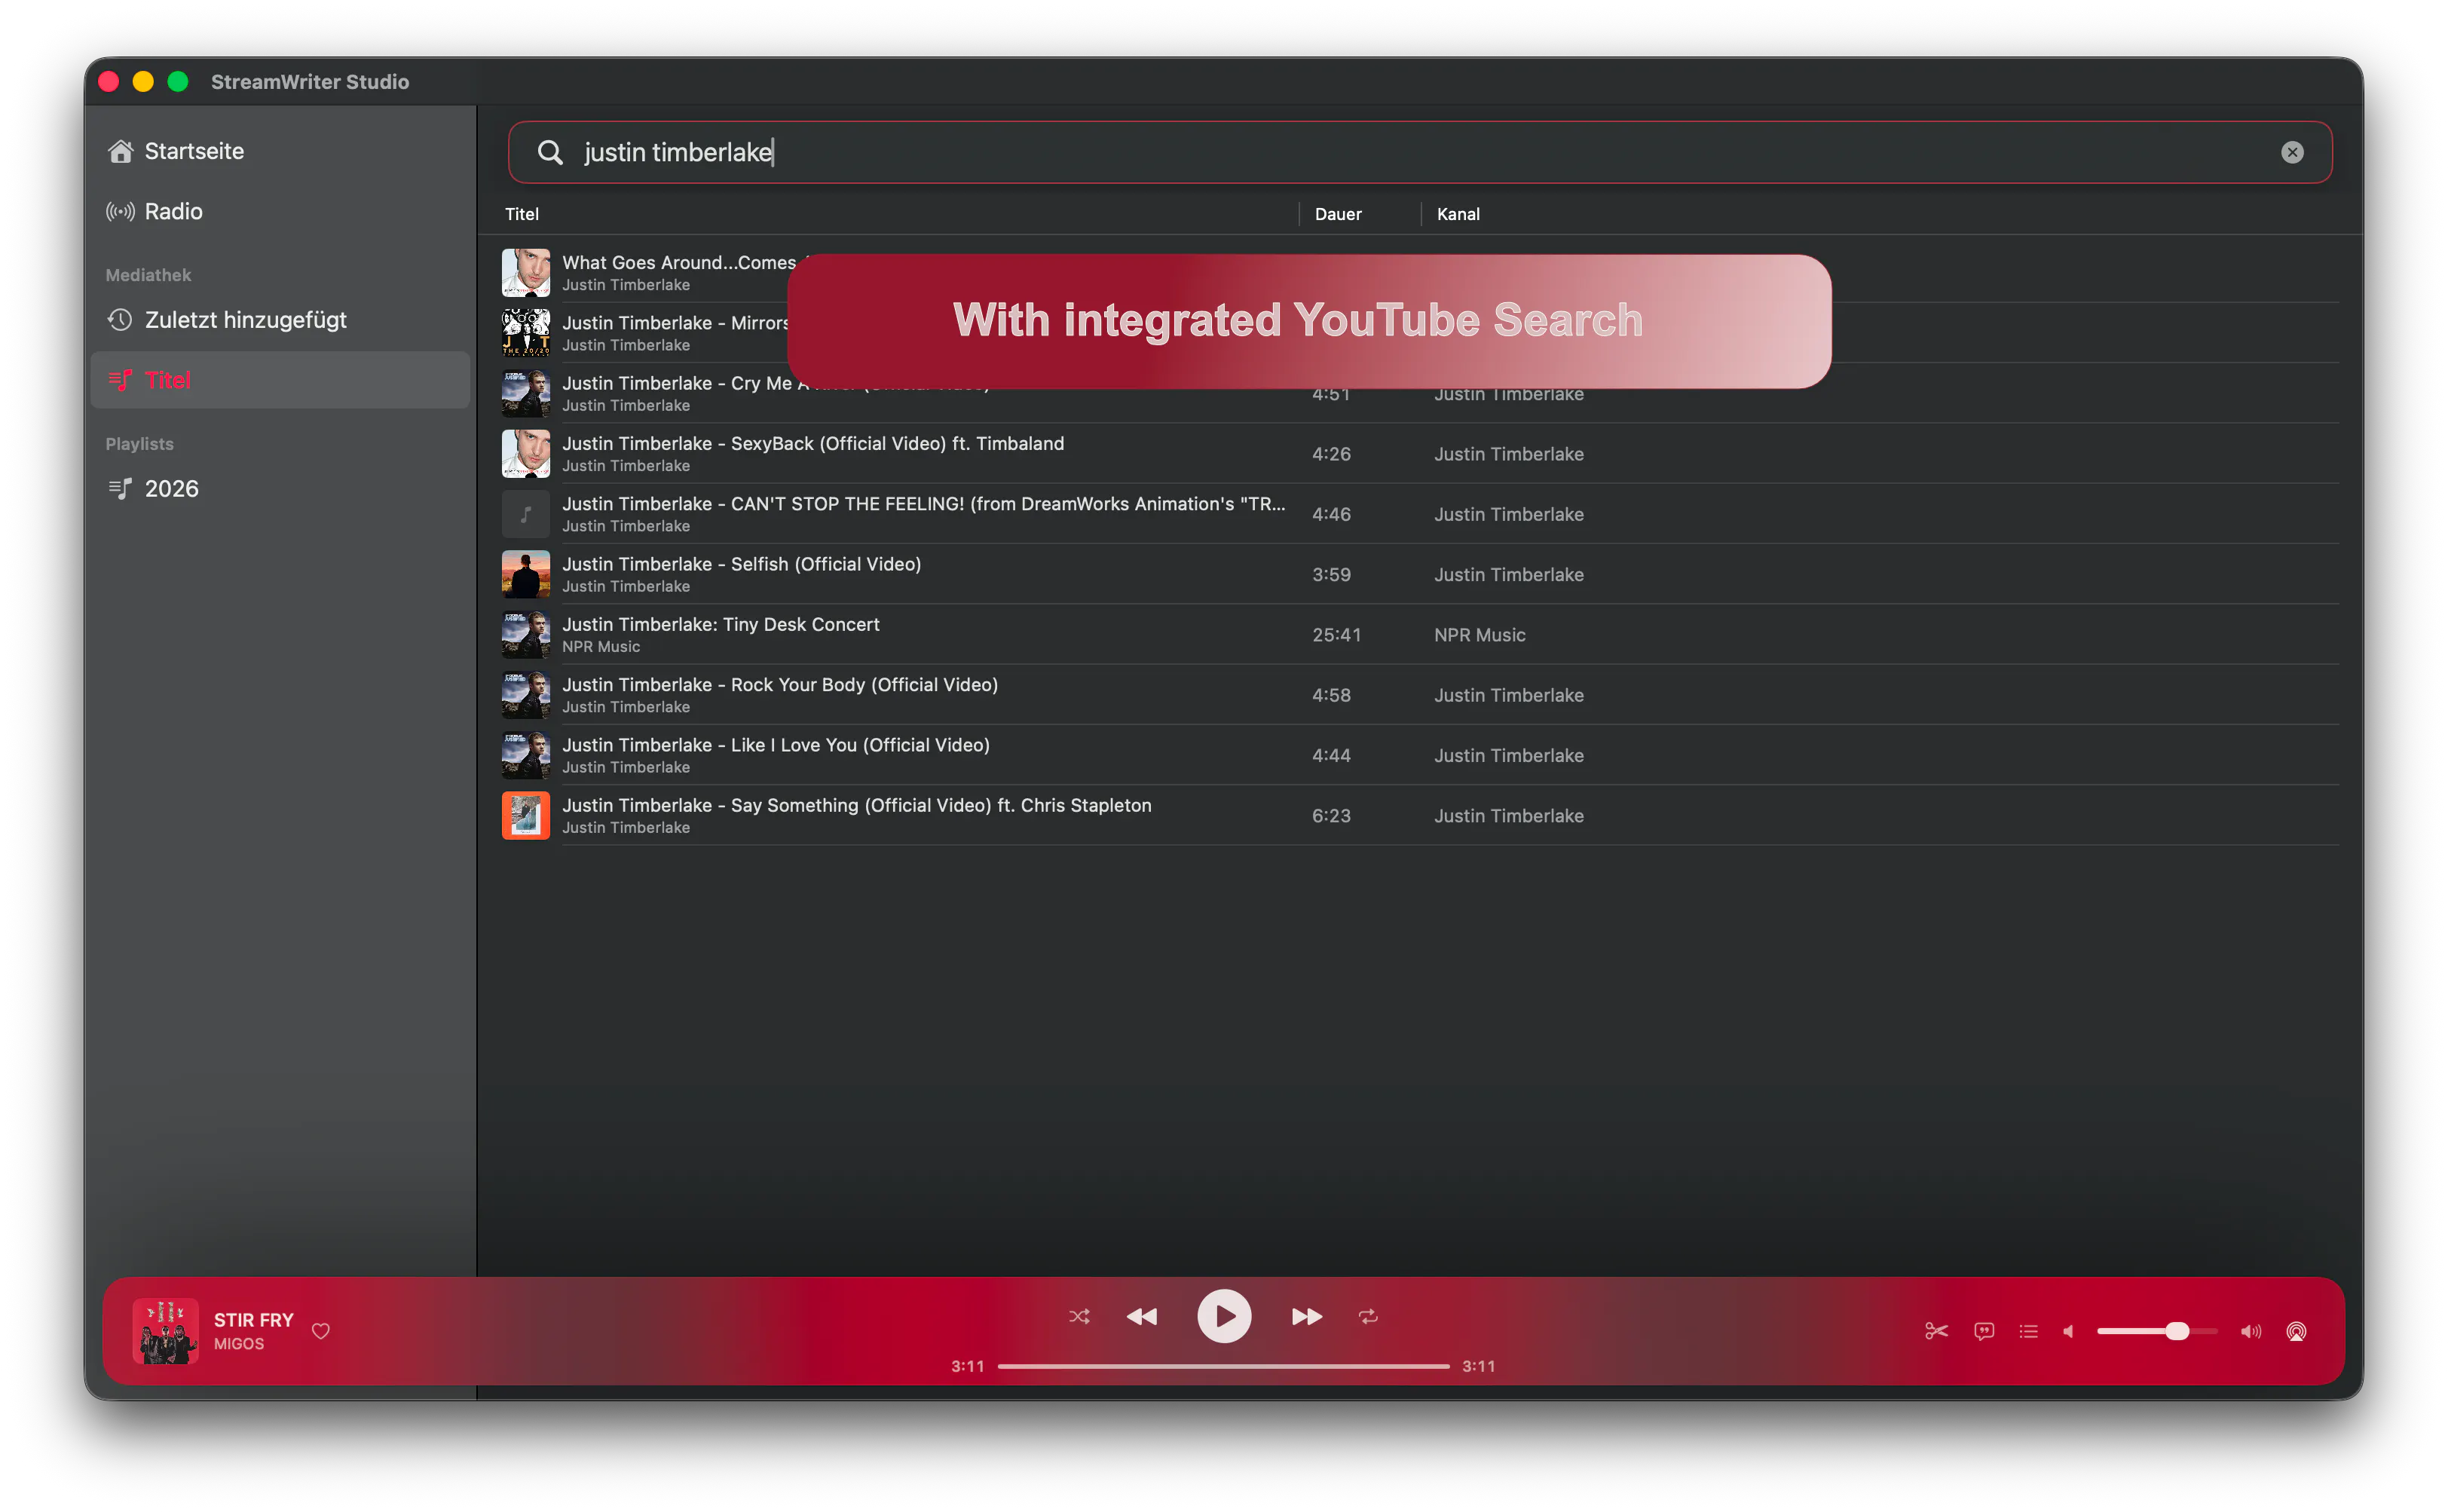Favorite STIR FRY with the heart icon
Screen dimensions: 2448x1512
[321, 1331]
